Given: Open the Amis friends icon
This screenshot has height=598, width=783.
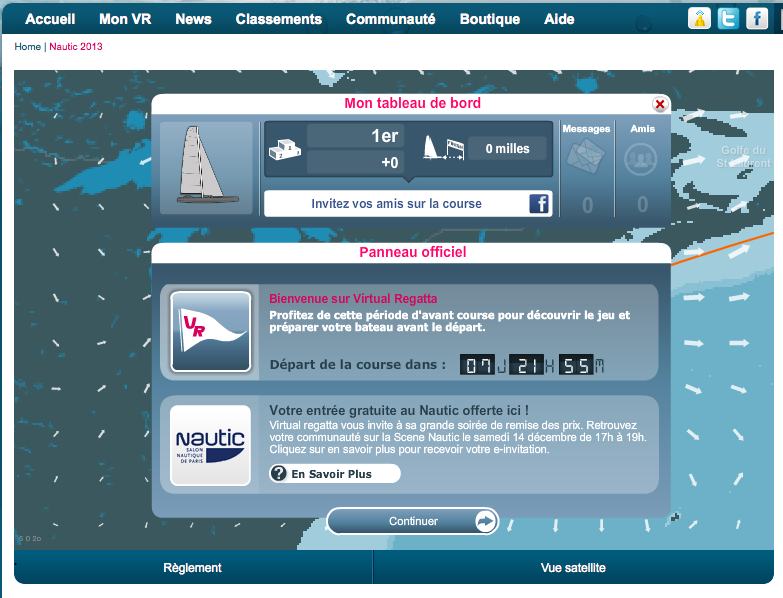Looking at the screenshot, I should coord(641,159).
